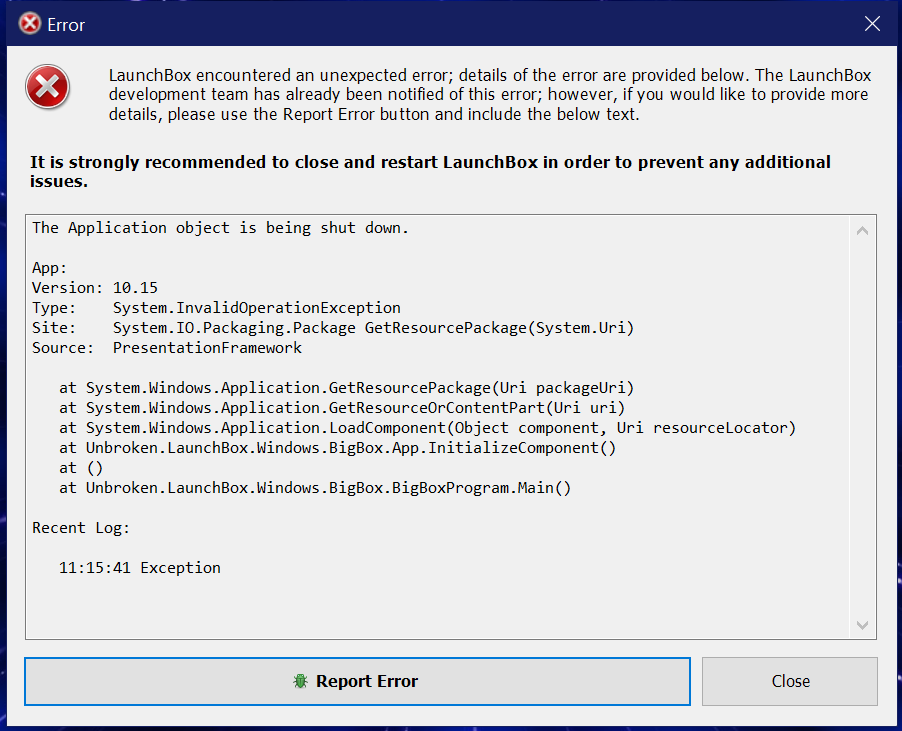The image size is (902, 731).
Task: Click the Report Error button
Action: tap(357, 681)
